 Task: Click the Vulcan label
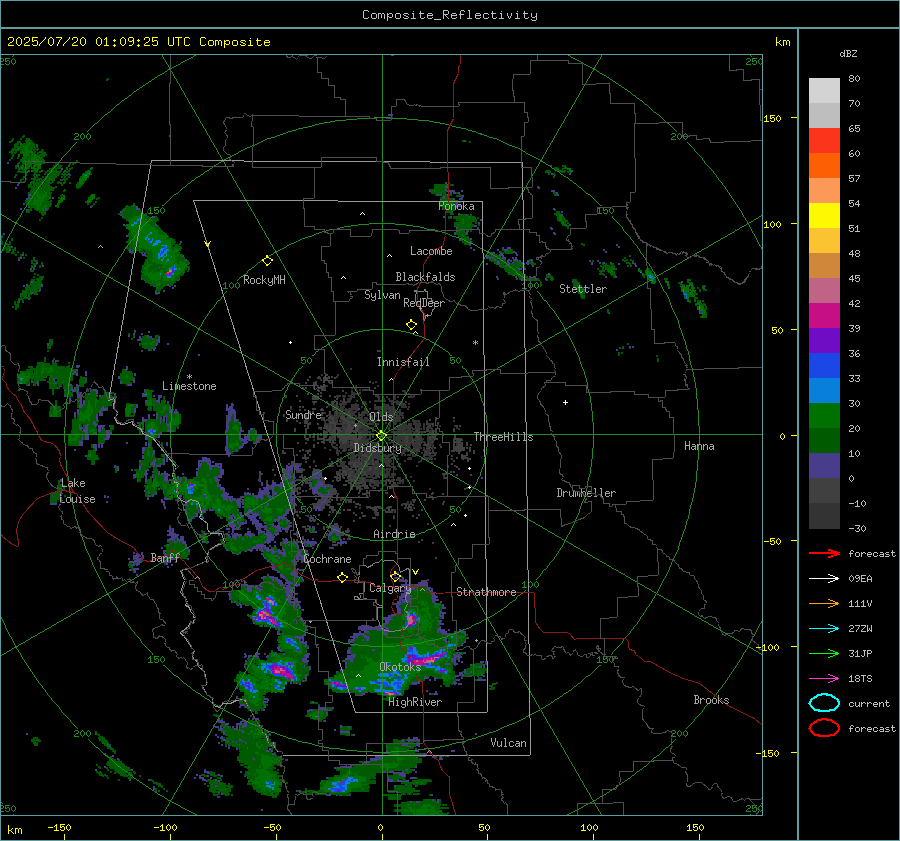click(508, 743)
